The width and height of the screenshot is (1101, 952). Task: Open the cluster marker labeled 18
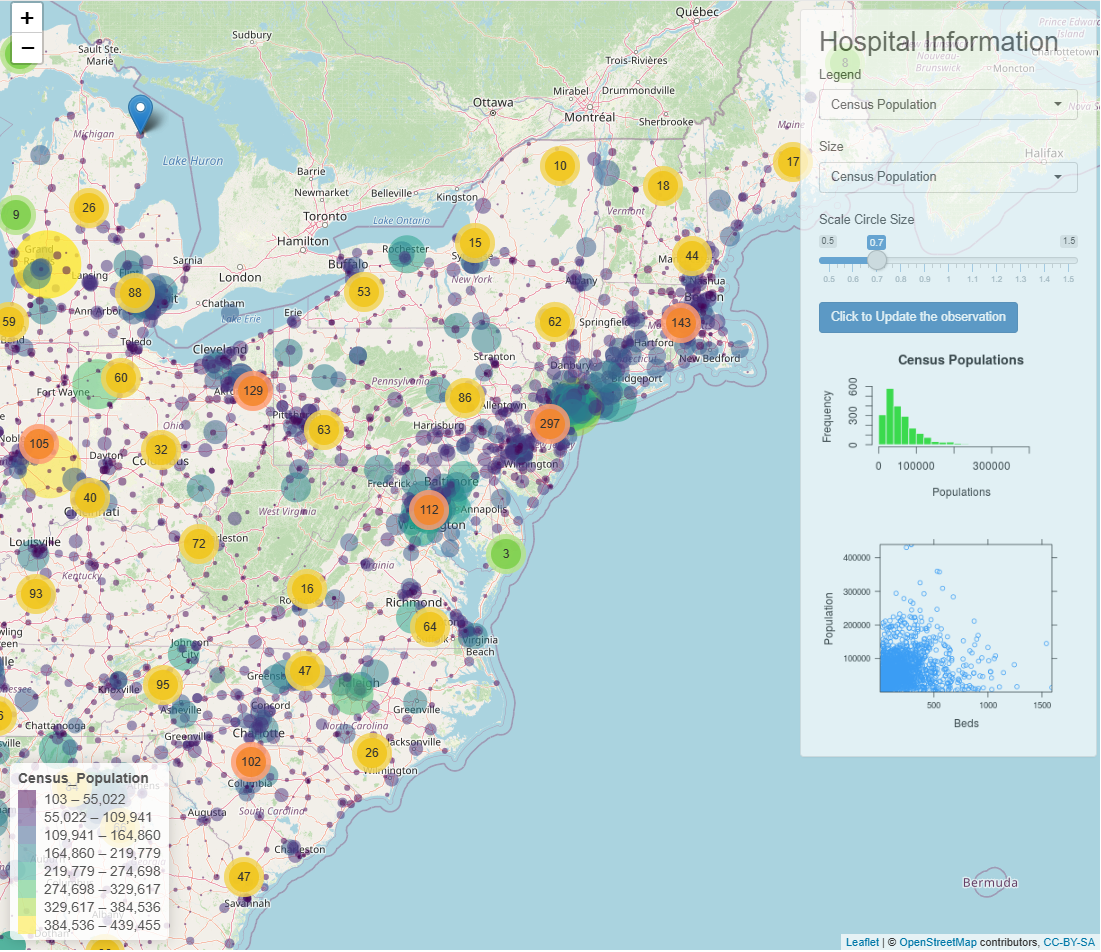coord(663,185)
